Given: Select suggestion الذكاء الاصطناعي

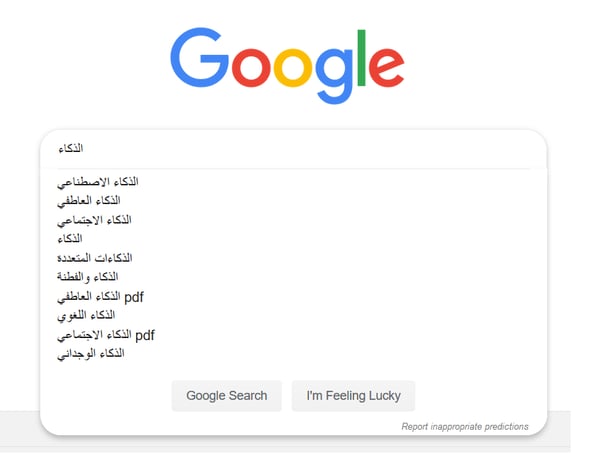Looking at the screenshot, I should [x=98, y=182].
